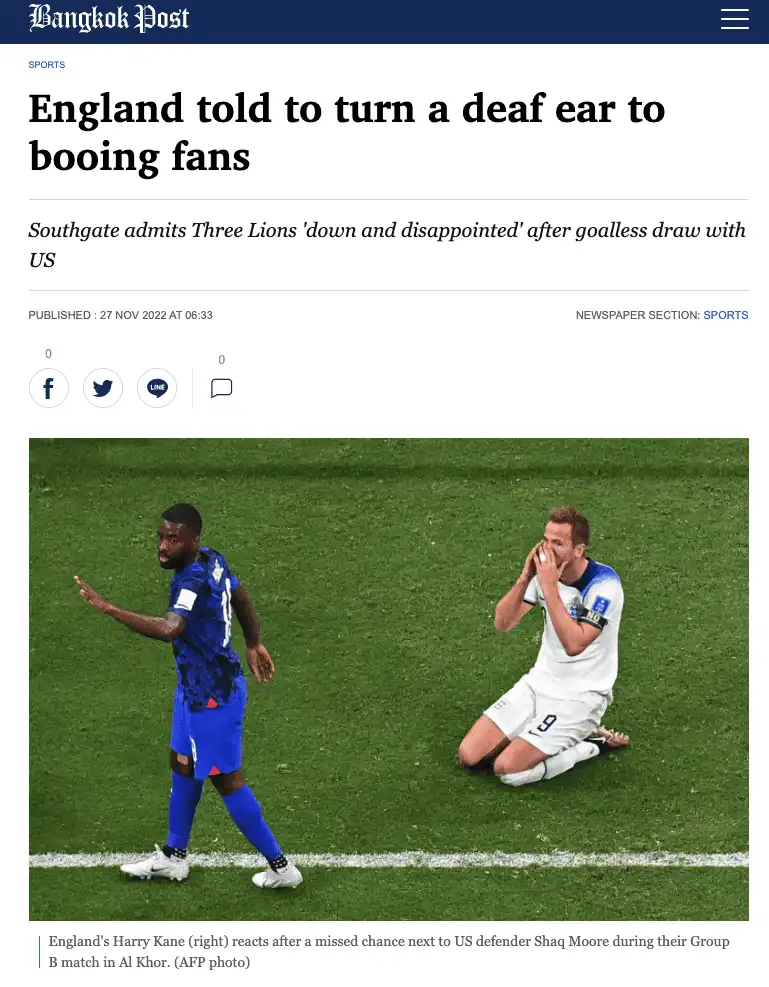
Task: Click the AFP photo credit text
Action: tap(212, 962)
